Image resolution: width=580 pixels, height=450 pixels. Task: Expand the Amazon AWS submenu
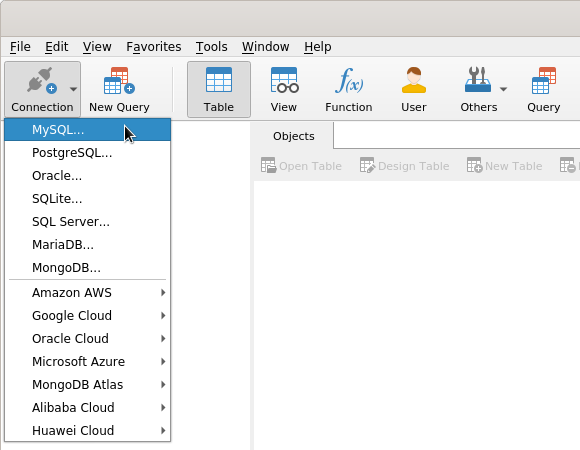pyautogui.click(x=88, y=292)
